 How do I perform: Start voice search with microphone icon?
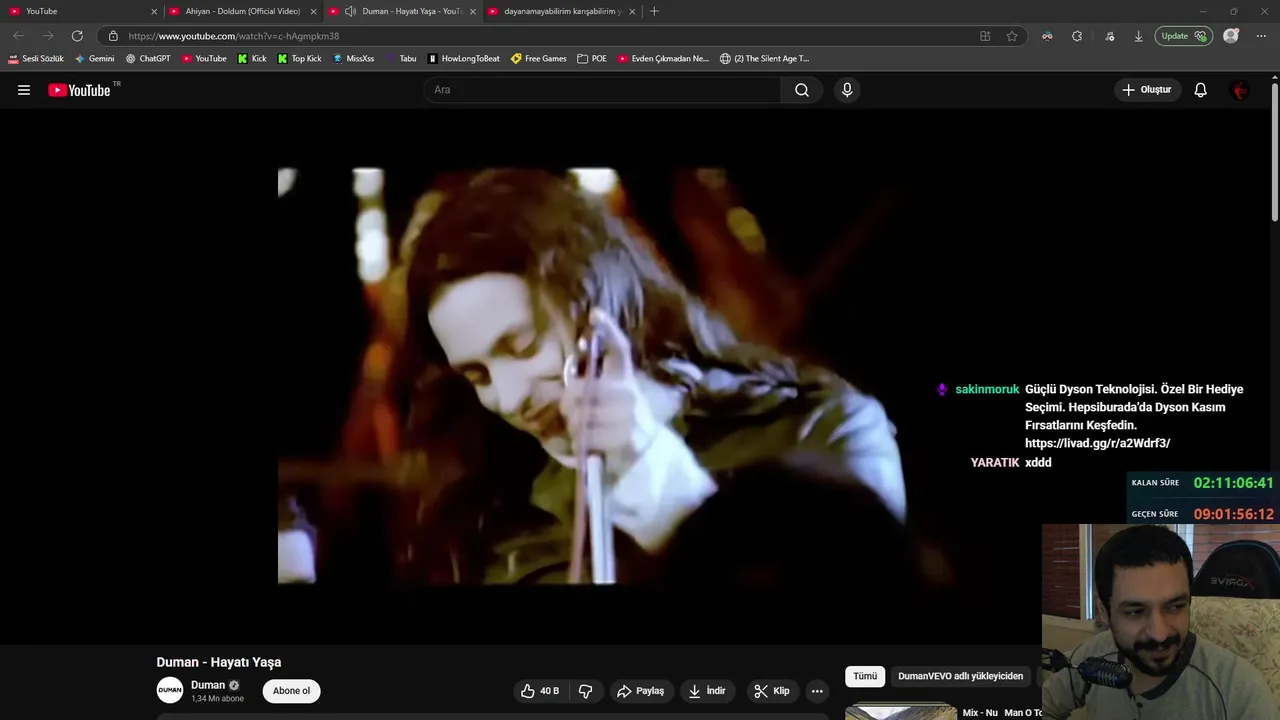847,90
